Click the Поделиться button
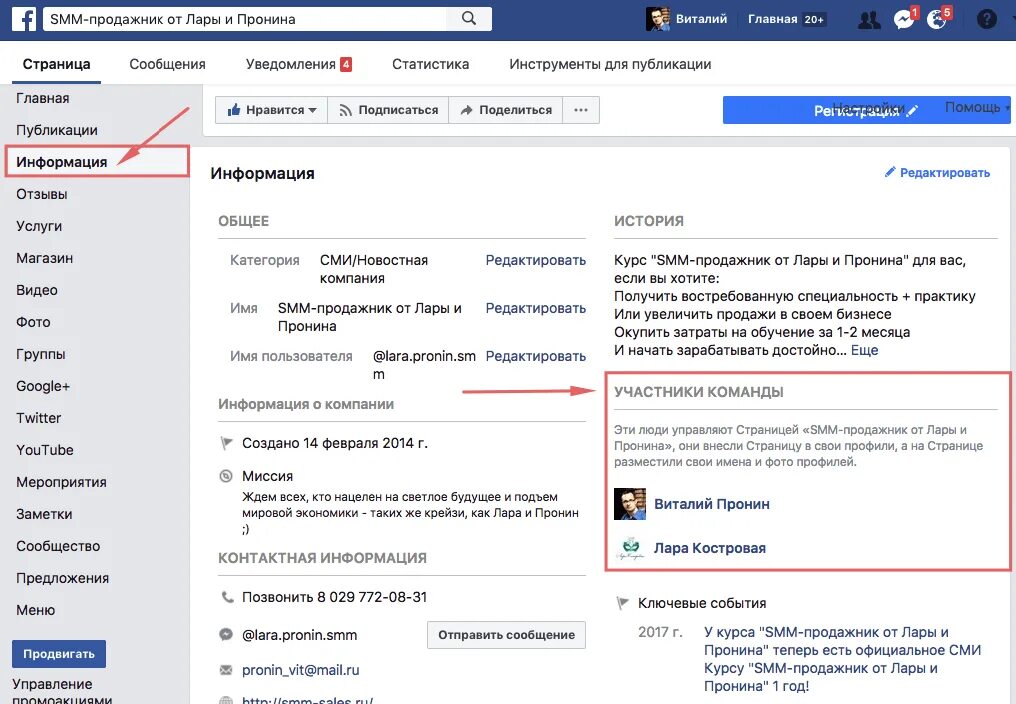1016x704 pixels. click(x=505, y=110)
